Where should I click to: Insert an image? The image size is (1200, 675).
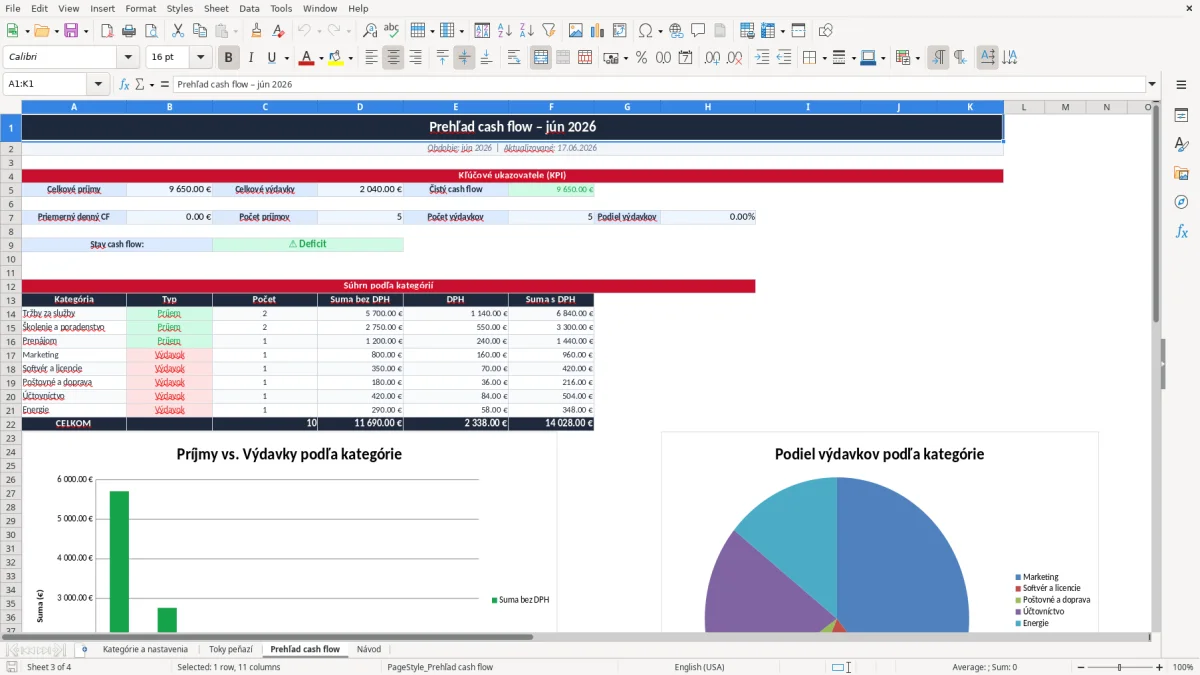point(575,31)
